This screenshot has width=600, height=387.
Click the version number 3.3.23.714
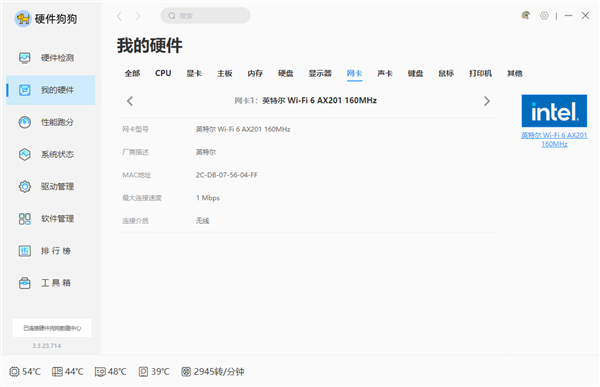47,346
